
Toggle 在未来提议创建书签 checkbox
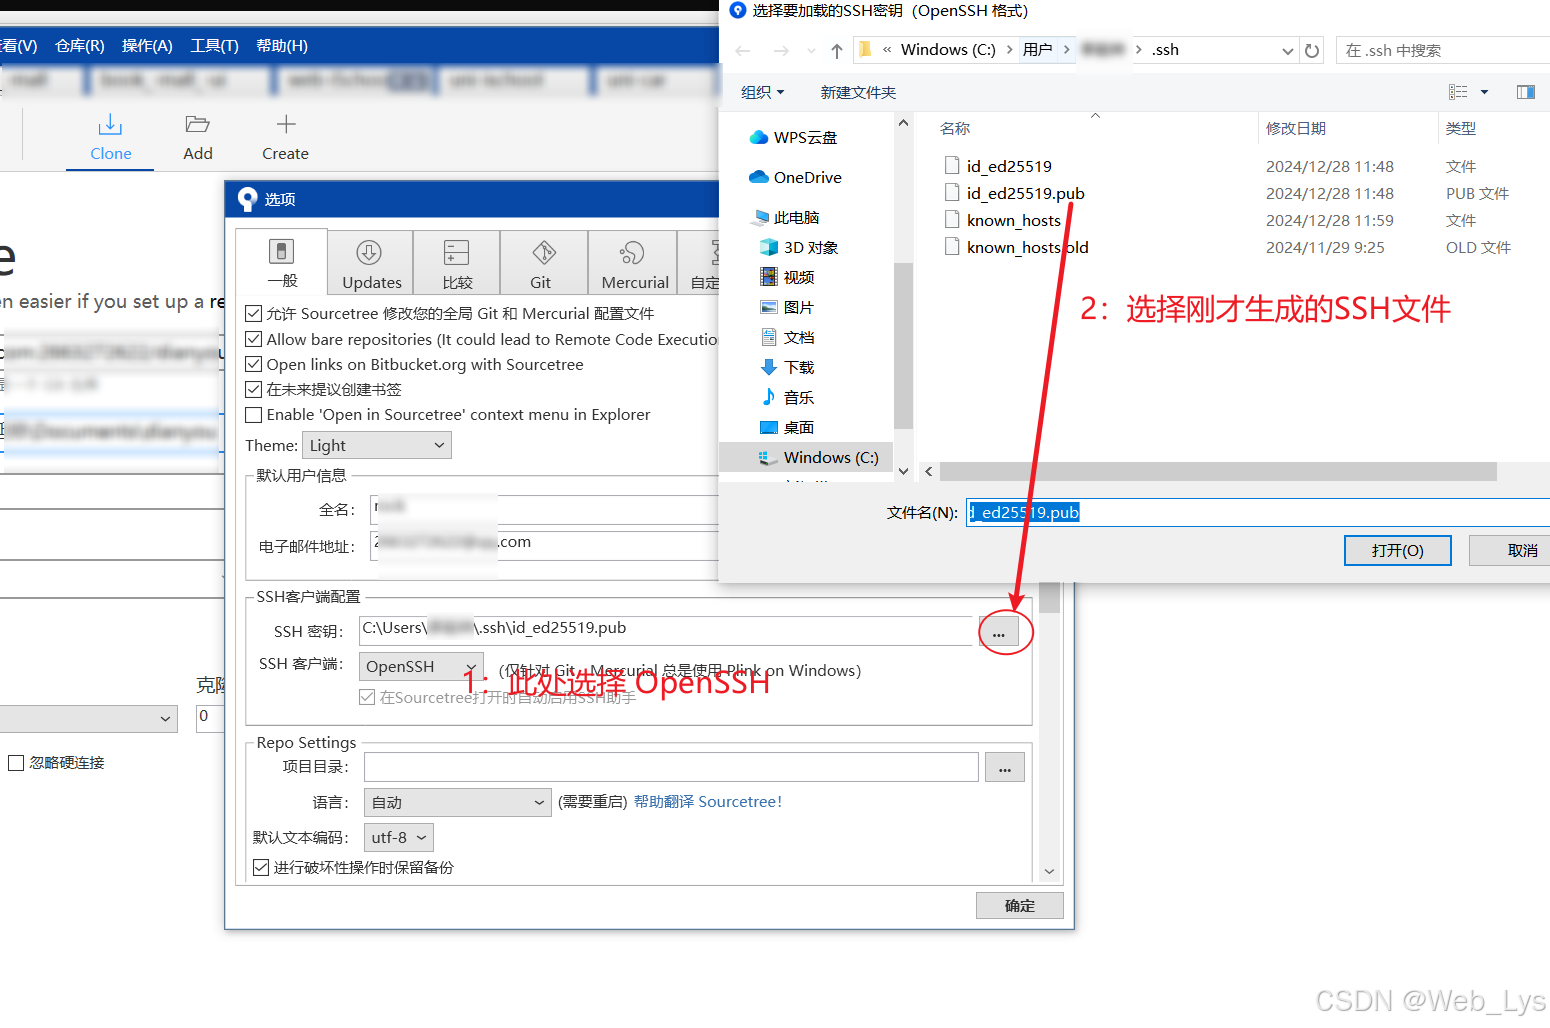click(254, 389)
